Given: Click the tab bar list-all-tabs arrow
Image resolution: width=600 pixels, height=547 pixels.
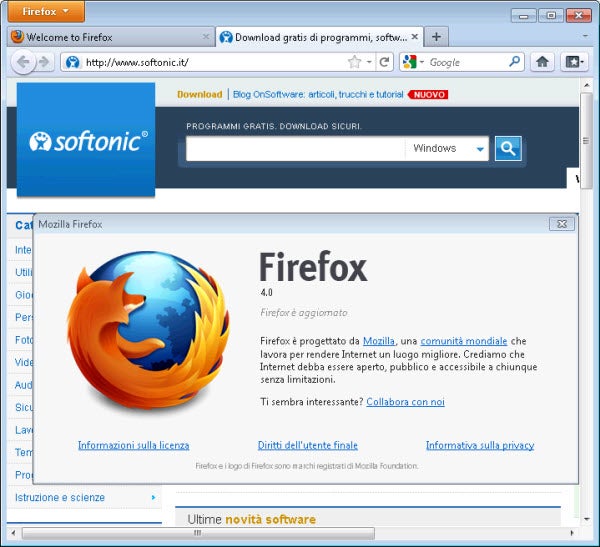Looking at the screenshot, I should [x=585, y=36].
